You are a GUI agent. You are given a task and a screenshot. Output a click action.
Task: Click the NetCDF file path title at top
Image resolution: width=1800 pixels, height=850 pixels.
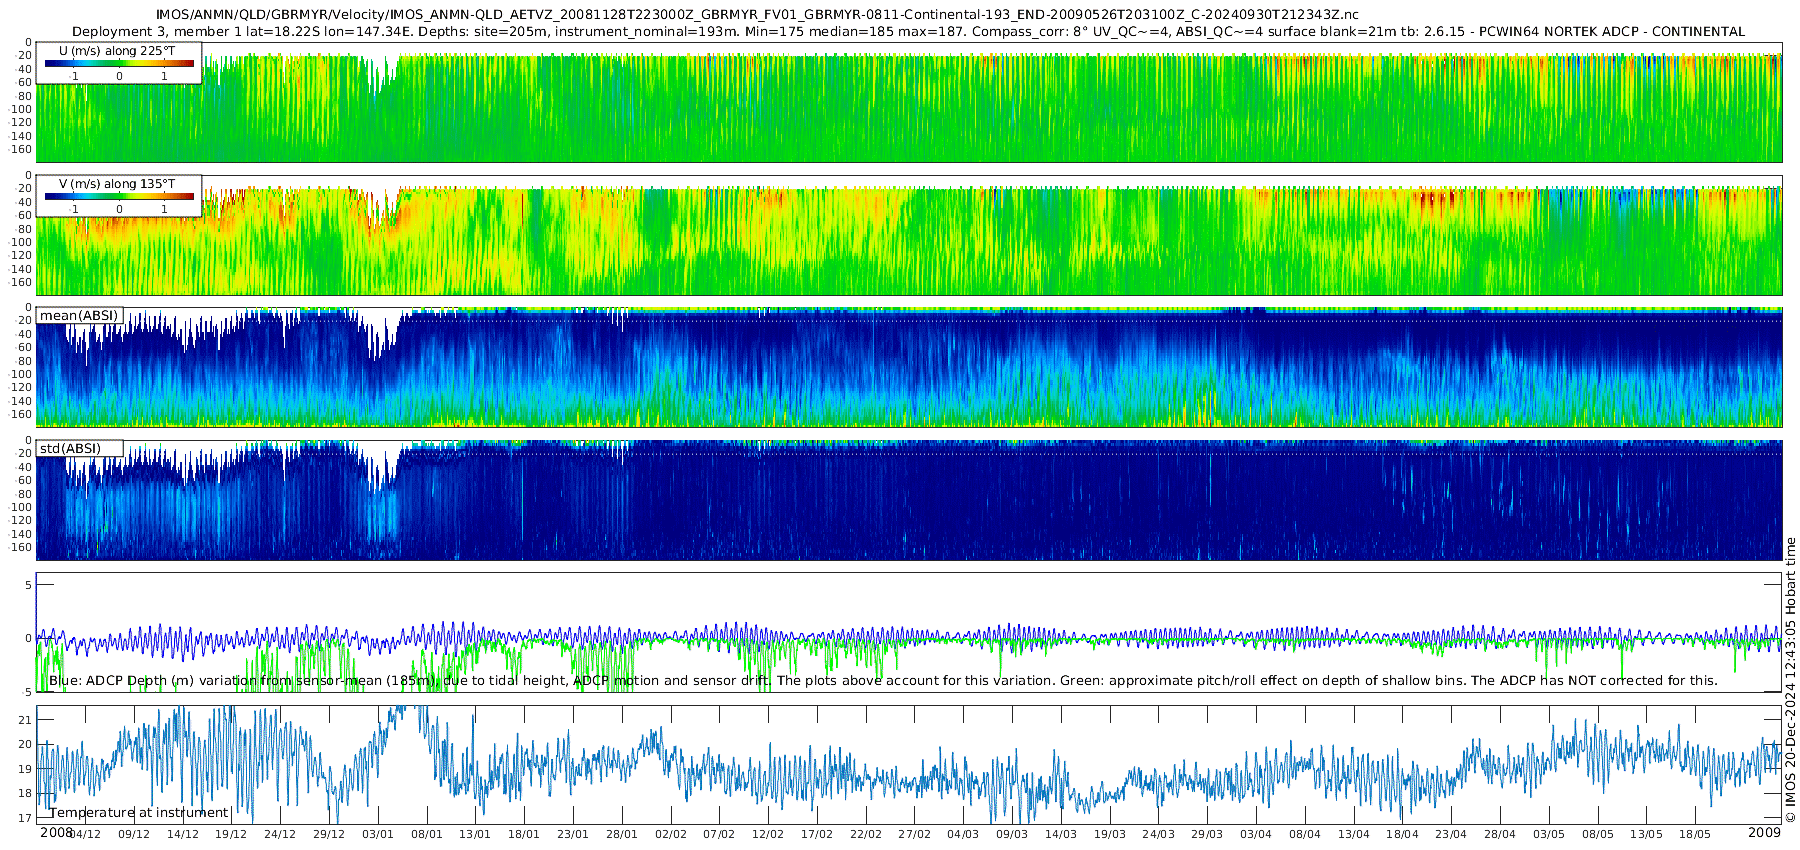click(757, 14)
